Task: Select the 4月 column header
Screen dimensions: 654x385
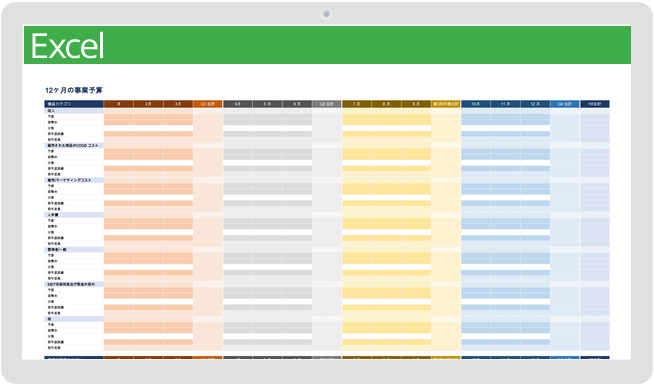Action: 238,104
